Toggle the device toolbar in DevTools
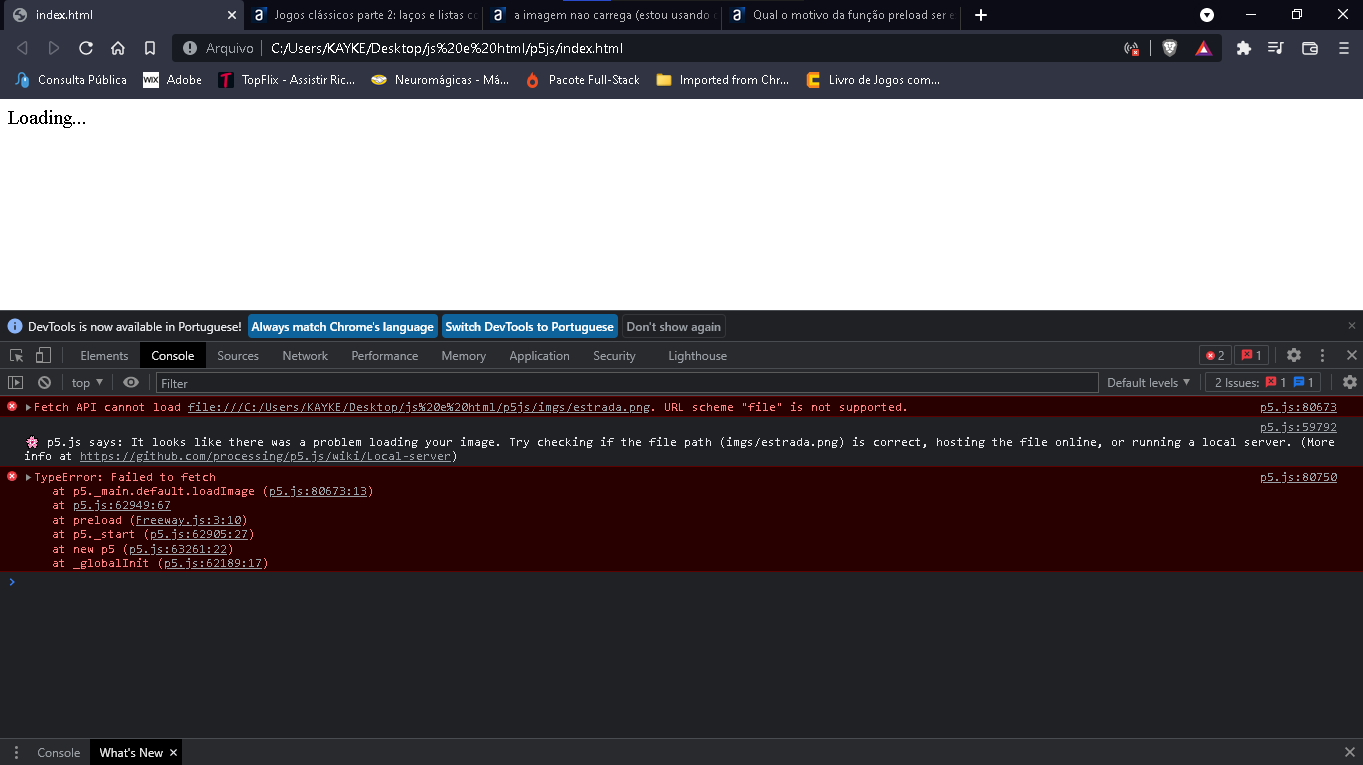The image size is (1363, 765). (x=43, y=356)
